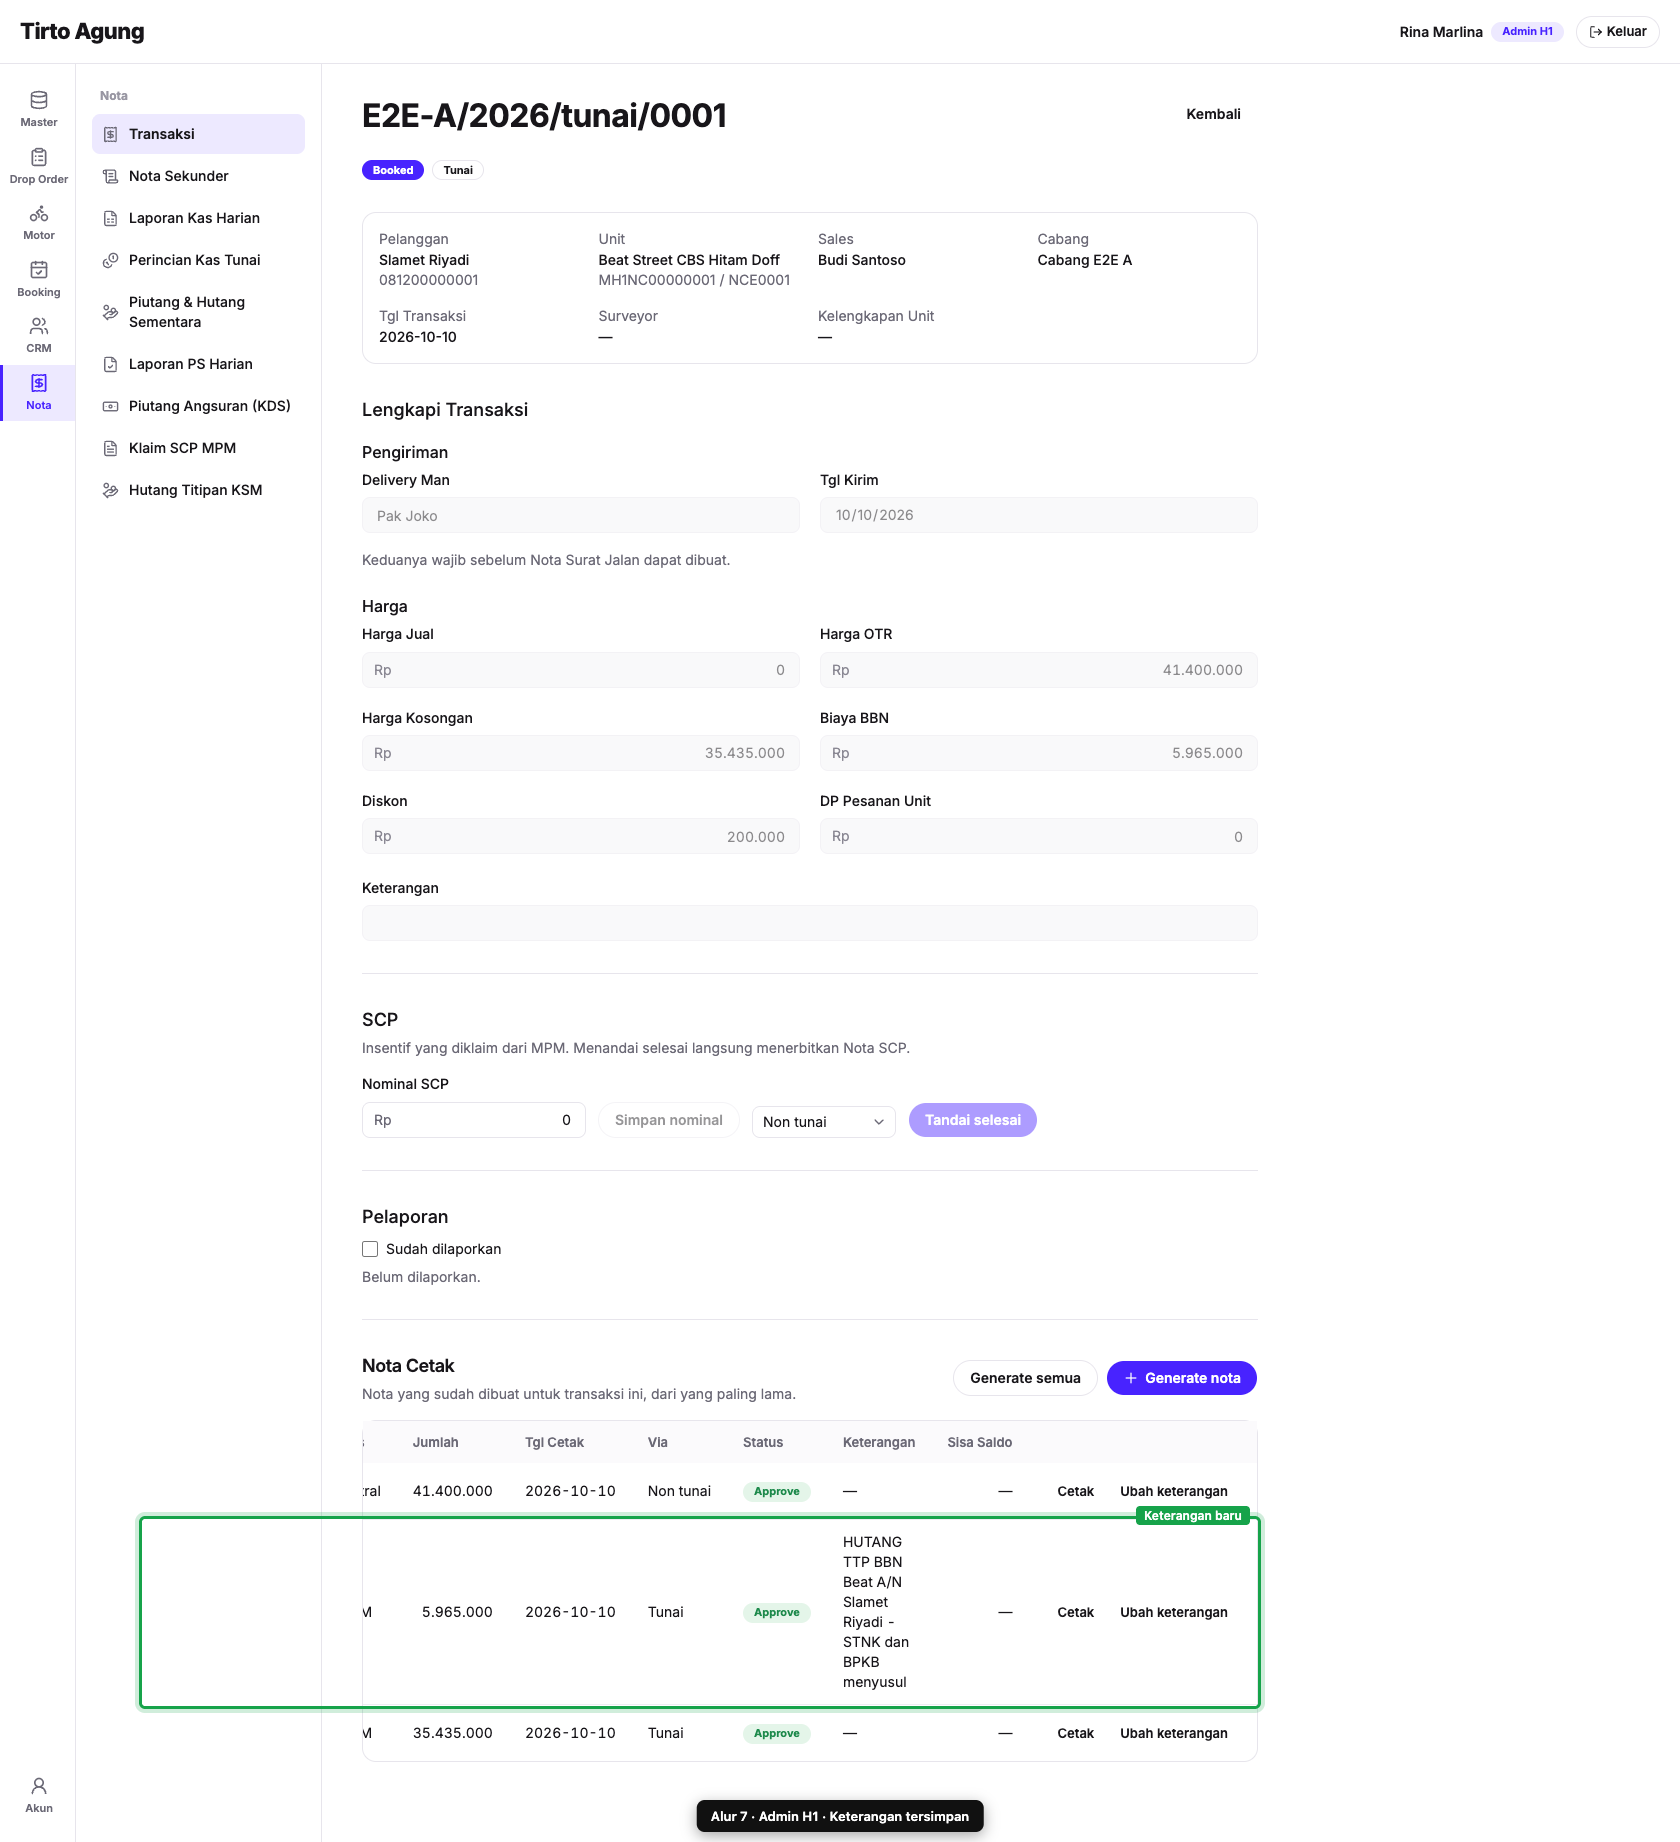The image size is (1680, 1842).
Task: Click the Transaksi menu icon
Action: coord(111,134)
